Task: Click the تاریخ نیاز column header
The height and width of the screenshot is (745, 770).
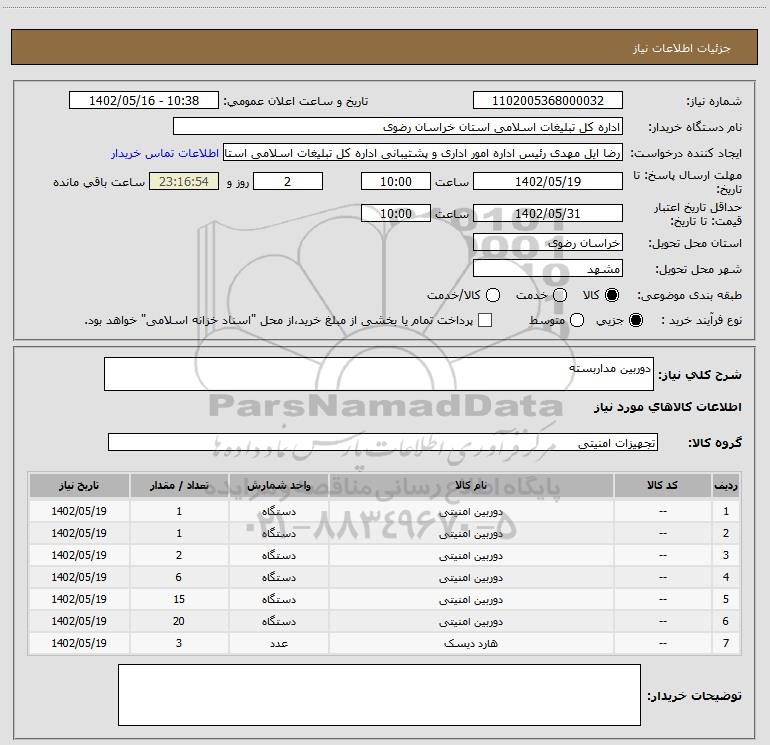Action: [79, 486]
